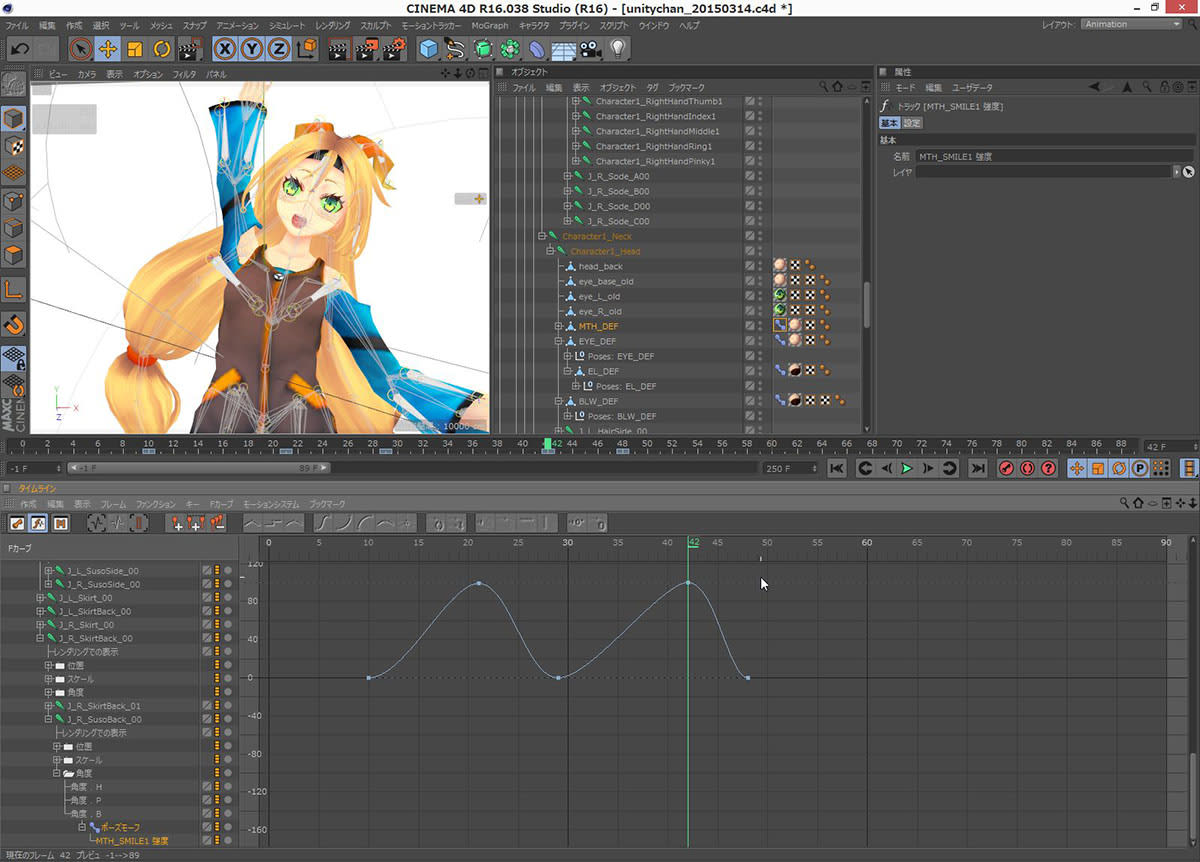The height and width of the screenshot is (862, 1200).
Task: Collapse EYE_DEF in Object Manager
Action: click(558, 341)
